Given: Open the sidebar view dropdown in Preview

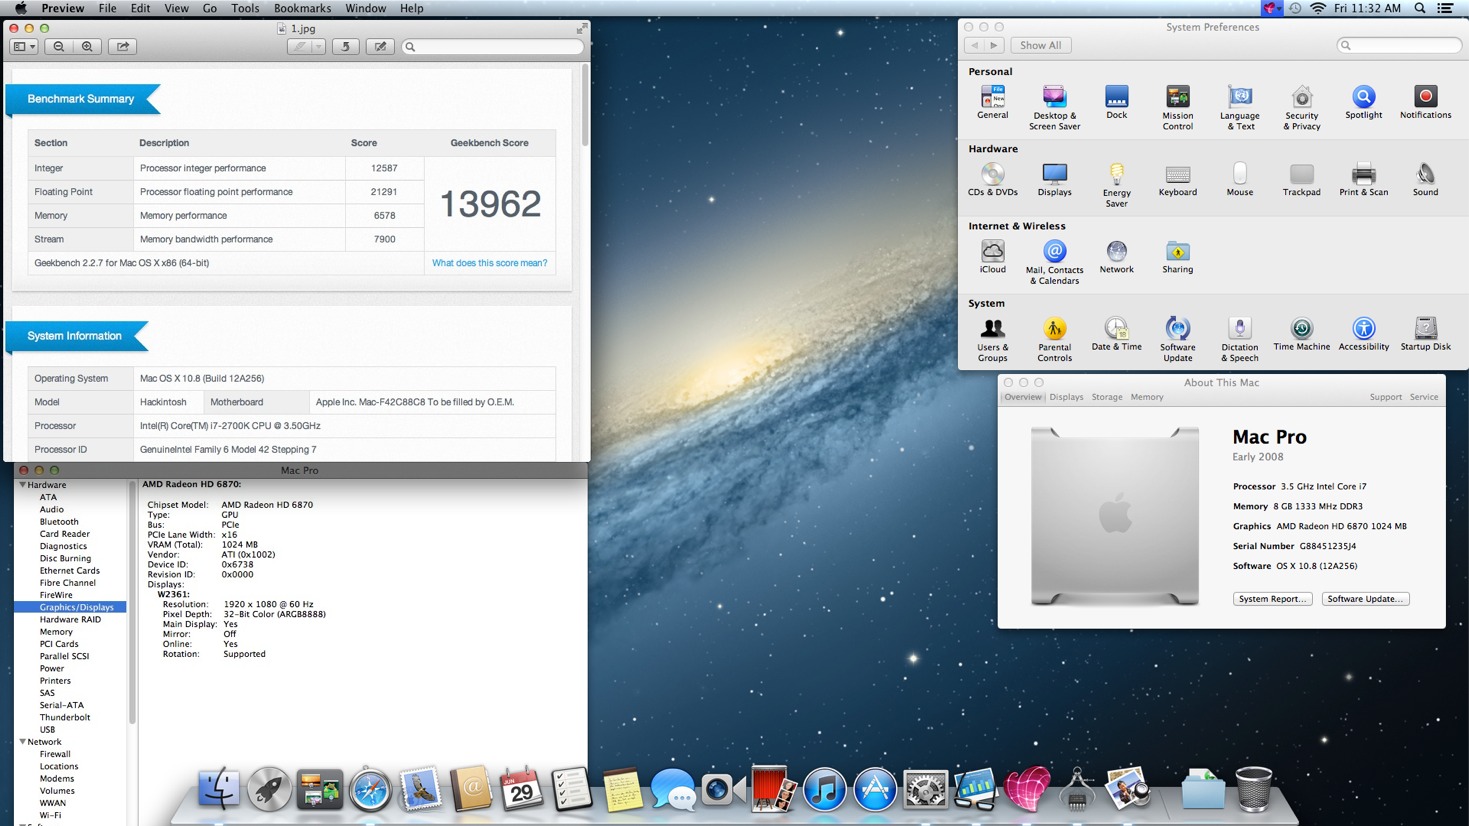Looking at the screenshot, I should 24,46.
